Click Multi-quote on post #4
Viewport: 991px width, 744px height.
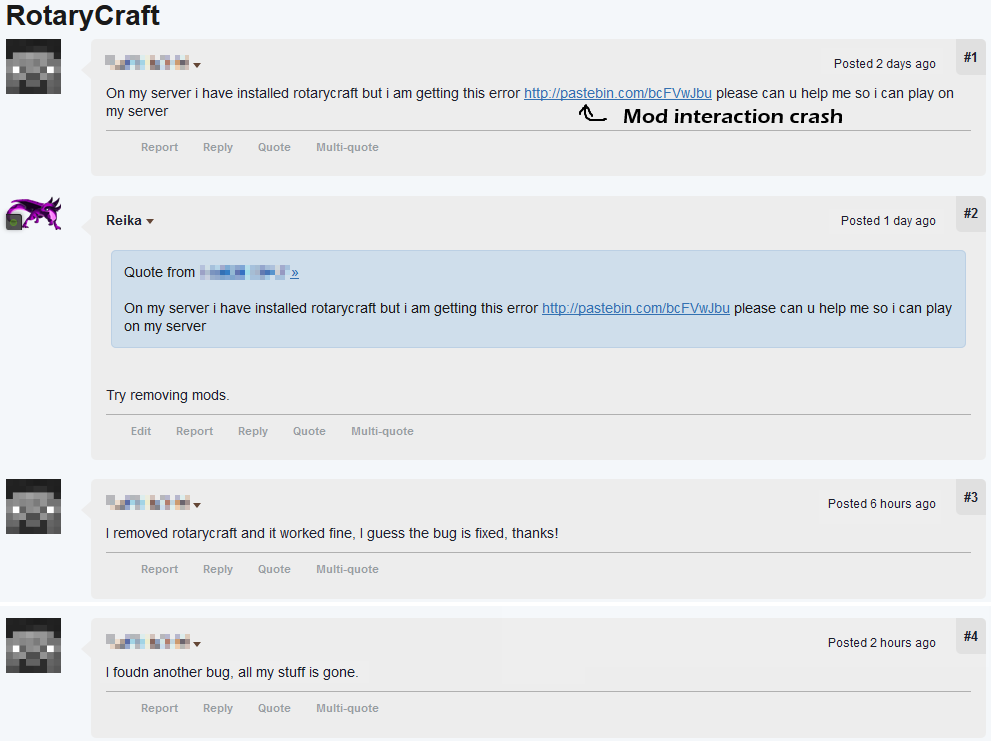tap(348, 708)
